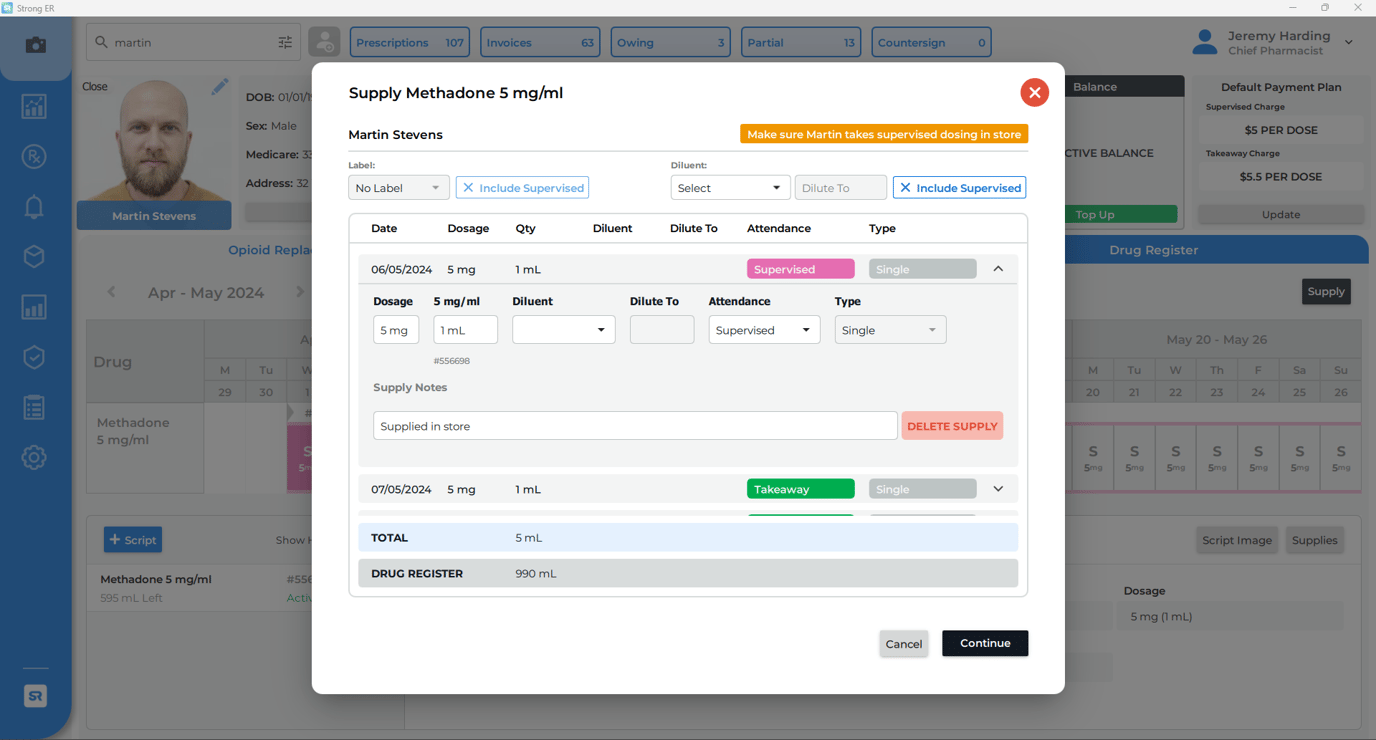
Task: Delete the supply with DELETE SUPPLY button
Action: (x=952, y=425)
